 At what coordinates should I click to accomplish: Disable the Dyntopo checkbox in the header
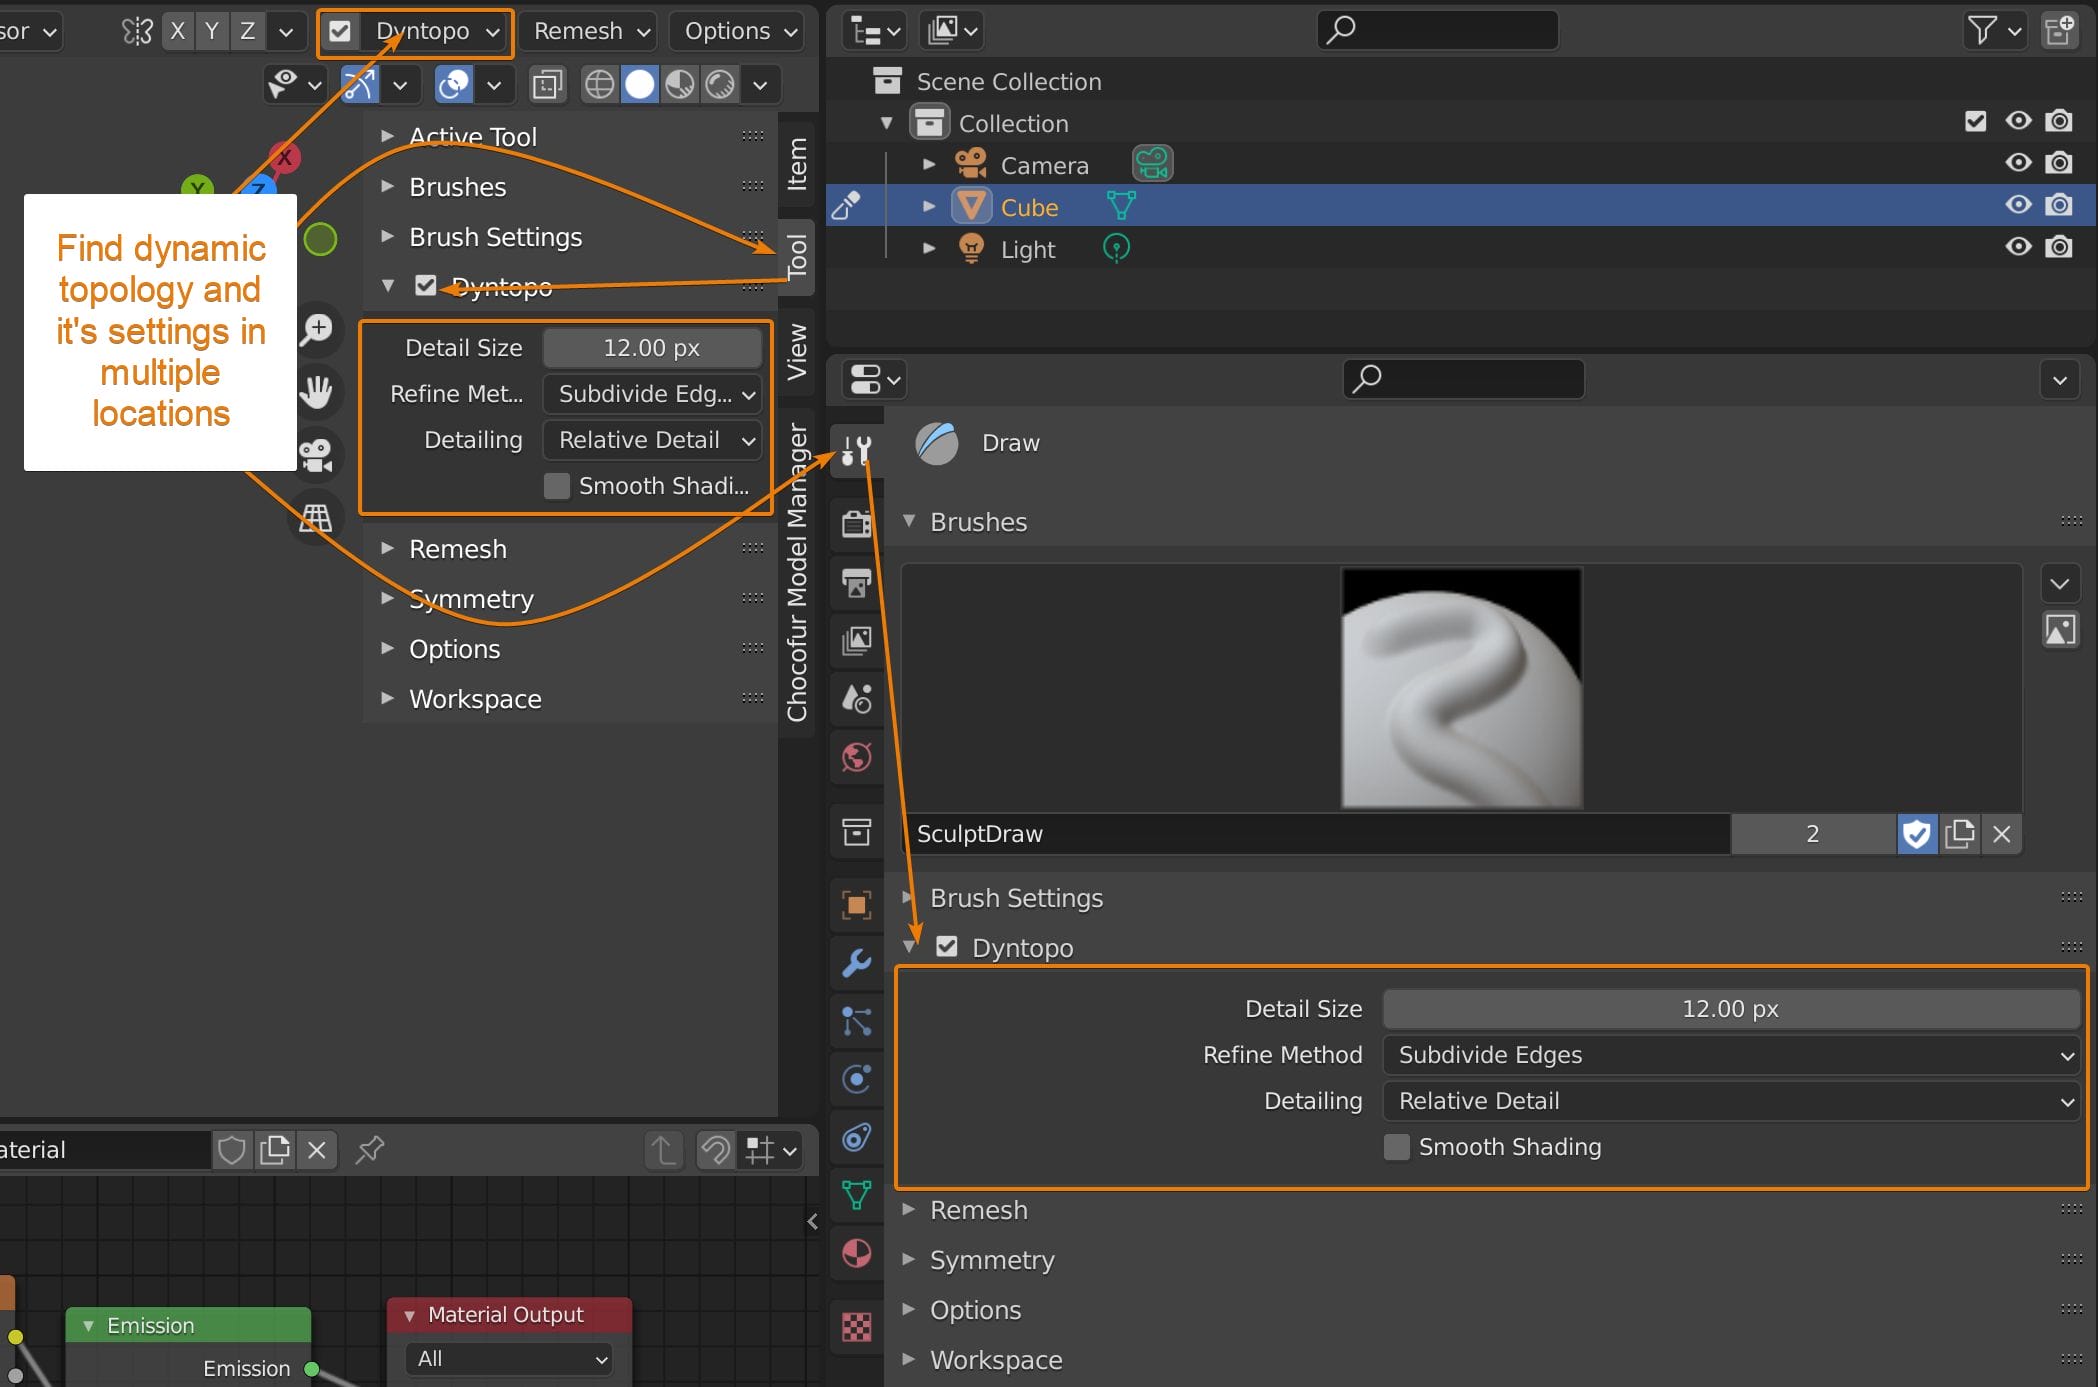point(340,31)
